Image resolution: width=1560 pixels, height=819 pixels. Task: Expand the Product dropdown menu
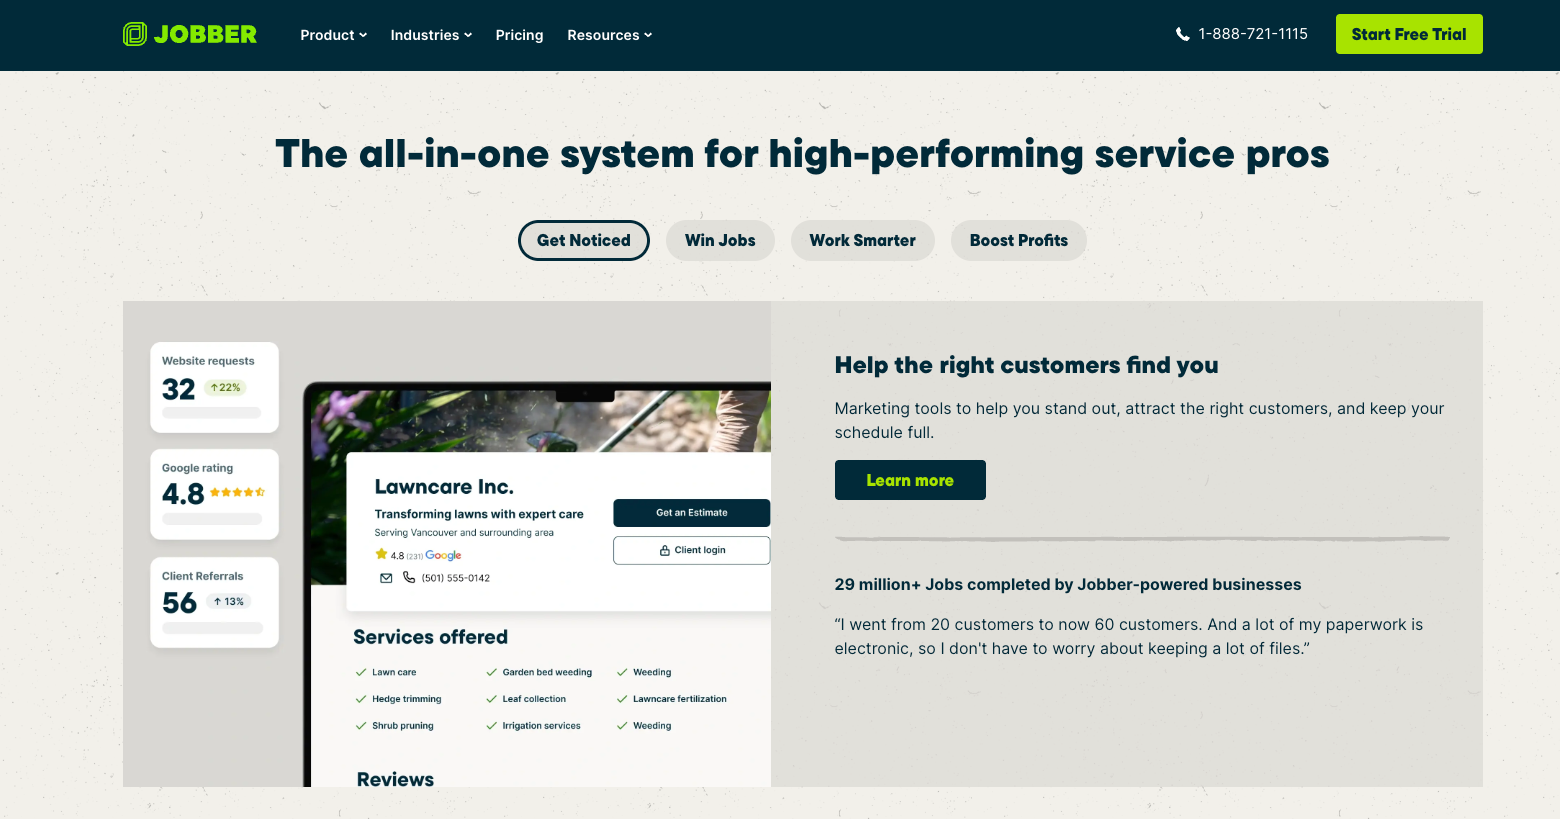[334, 35]
